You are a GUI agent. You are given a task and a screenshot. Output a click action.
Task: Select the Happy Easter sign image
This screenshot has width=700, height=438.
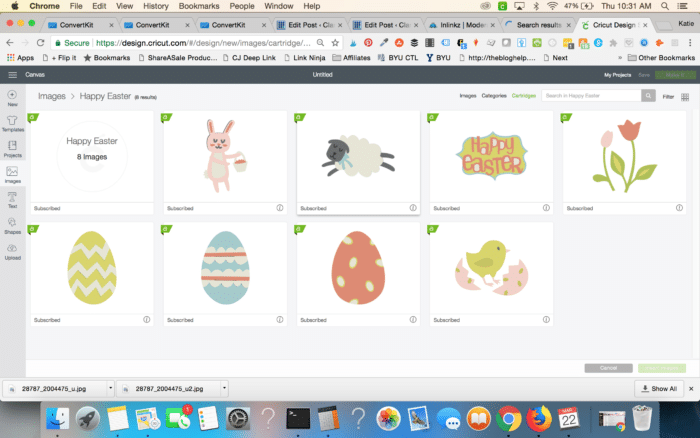(x=491, y=156)
